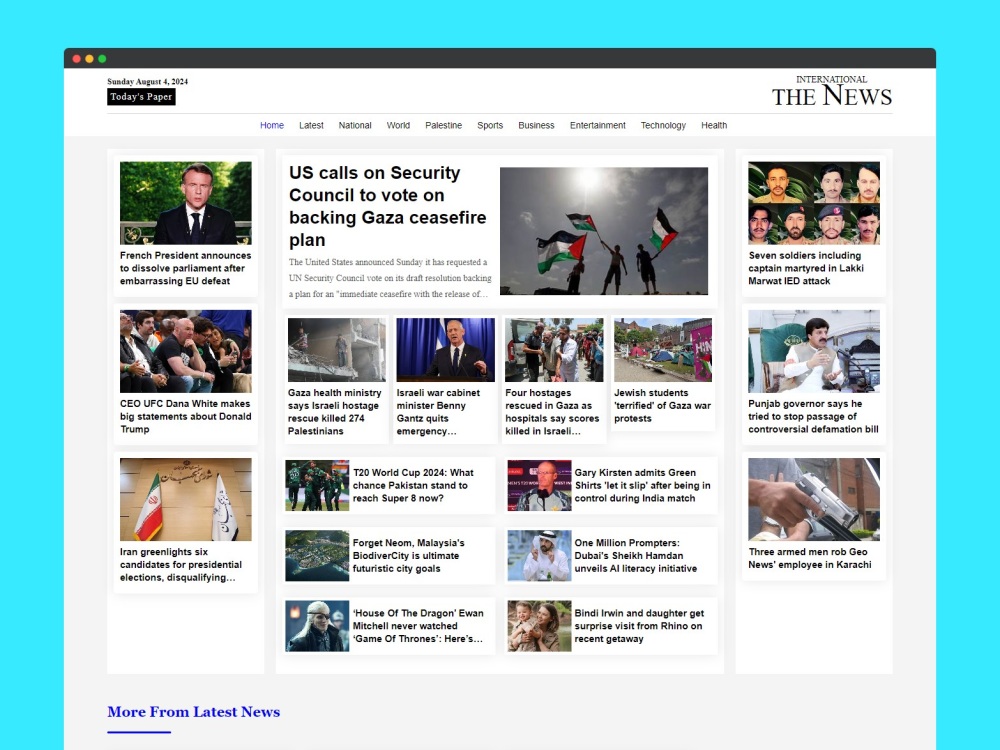Click the hostages rescue crowd photo
1000x750 pixels.
coord(554,350)
